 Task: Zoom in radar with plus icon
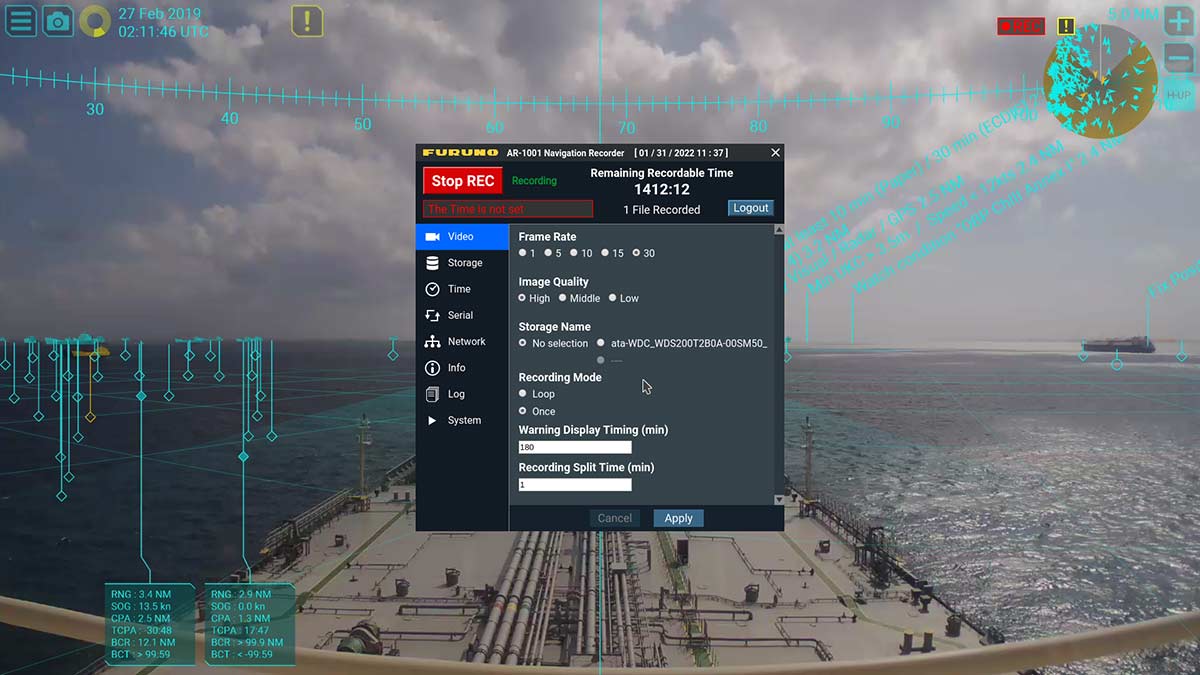pos(1179,25)
